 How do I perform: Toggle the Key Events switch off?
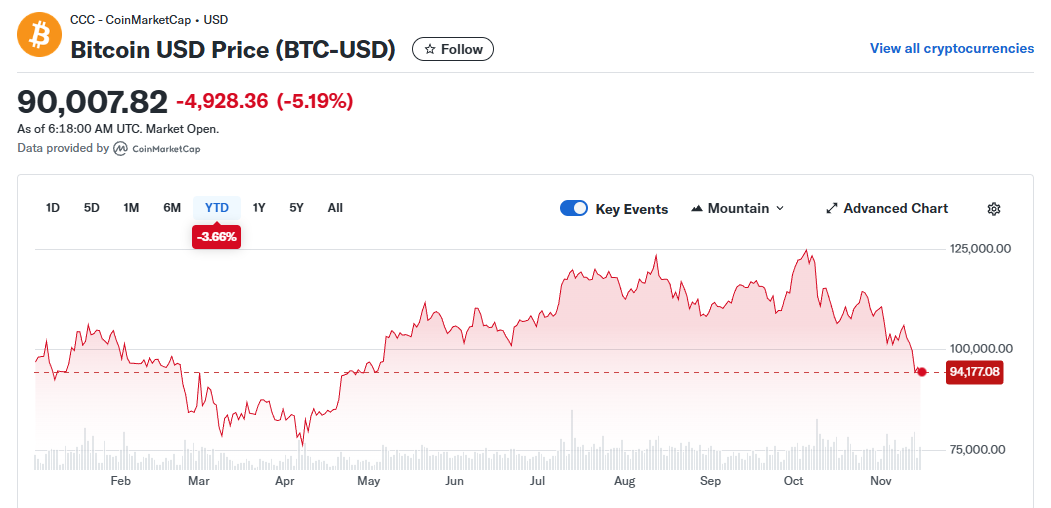coord(574,209)
